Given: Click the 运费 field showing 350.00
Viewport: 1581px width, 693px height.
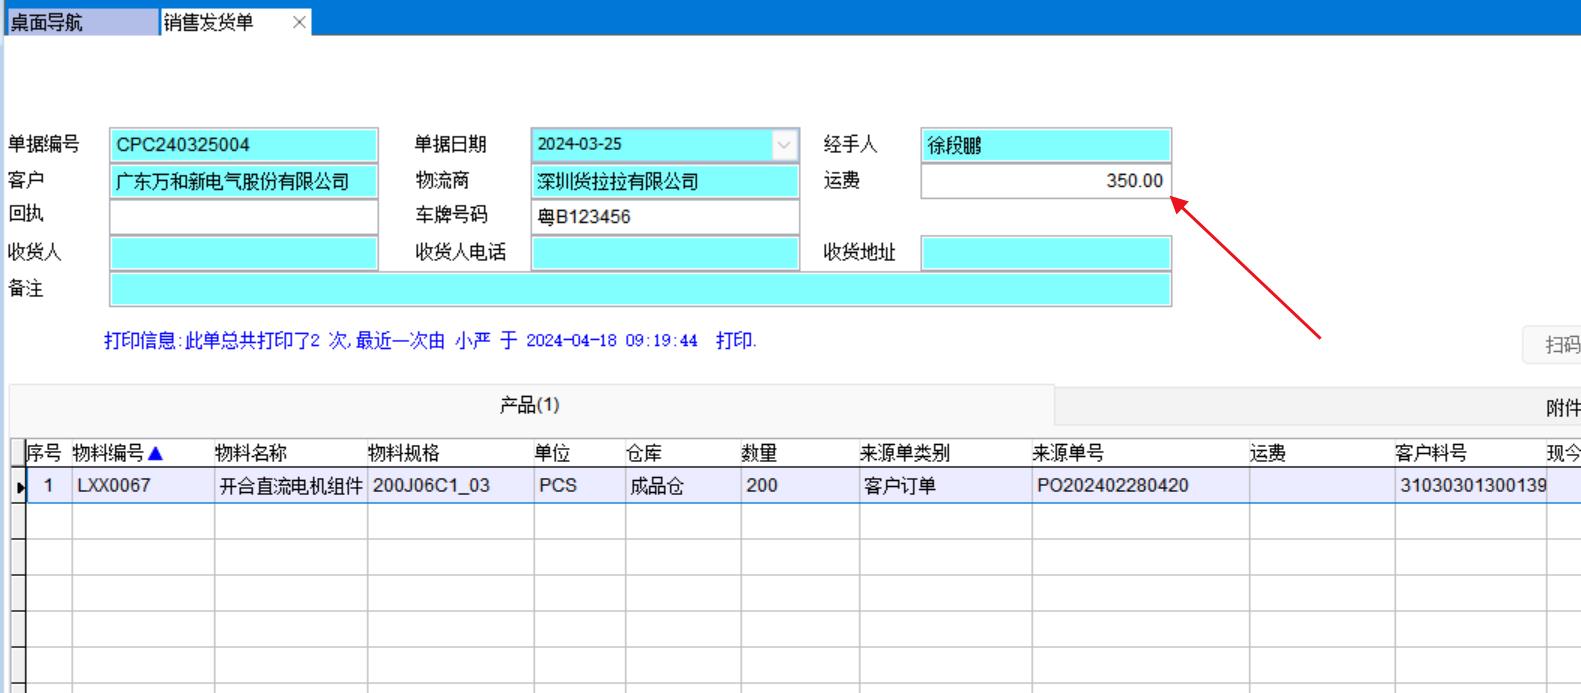Looking at the screenshot, I should point(1045,181).
